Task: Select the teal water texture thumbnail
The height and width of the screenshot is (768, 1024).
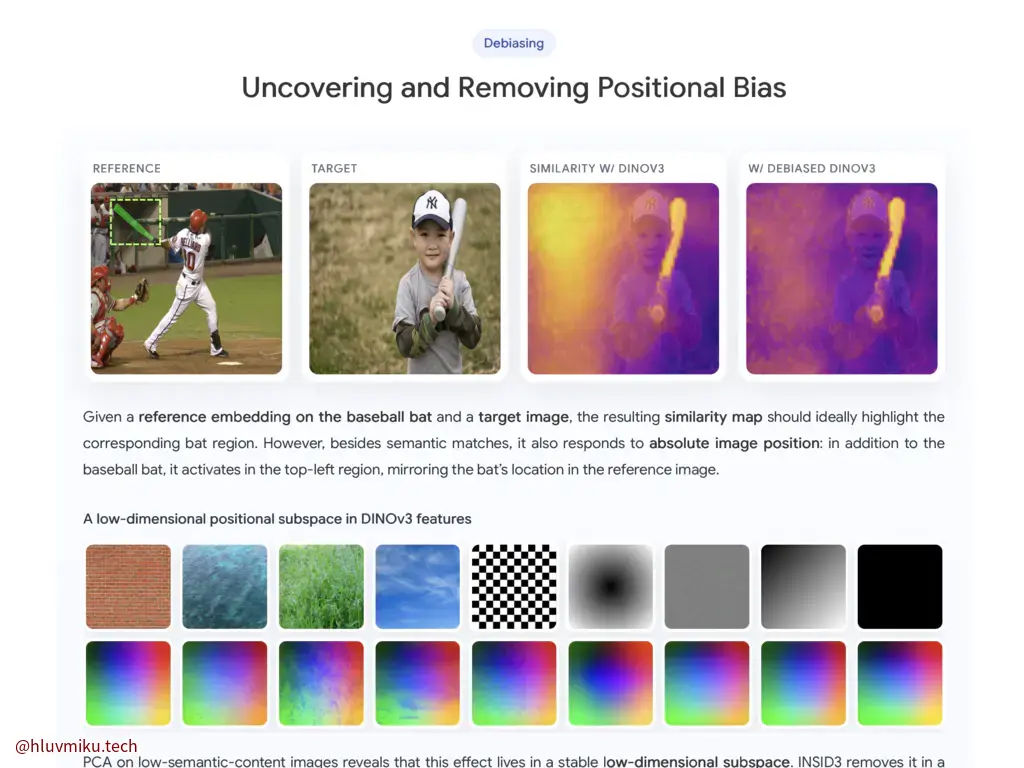Action: (225, 586)
